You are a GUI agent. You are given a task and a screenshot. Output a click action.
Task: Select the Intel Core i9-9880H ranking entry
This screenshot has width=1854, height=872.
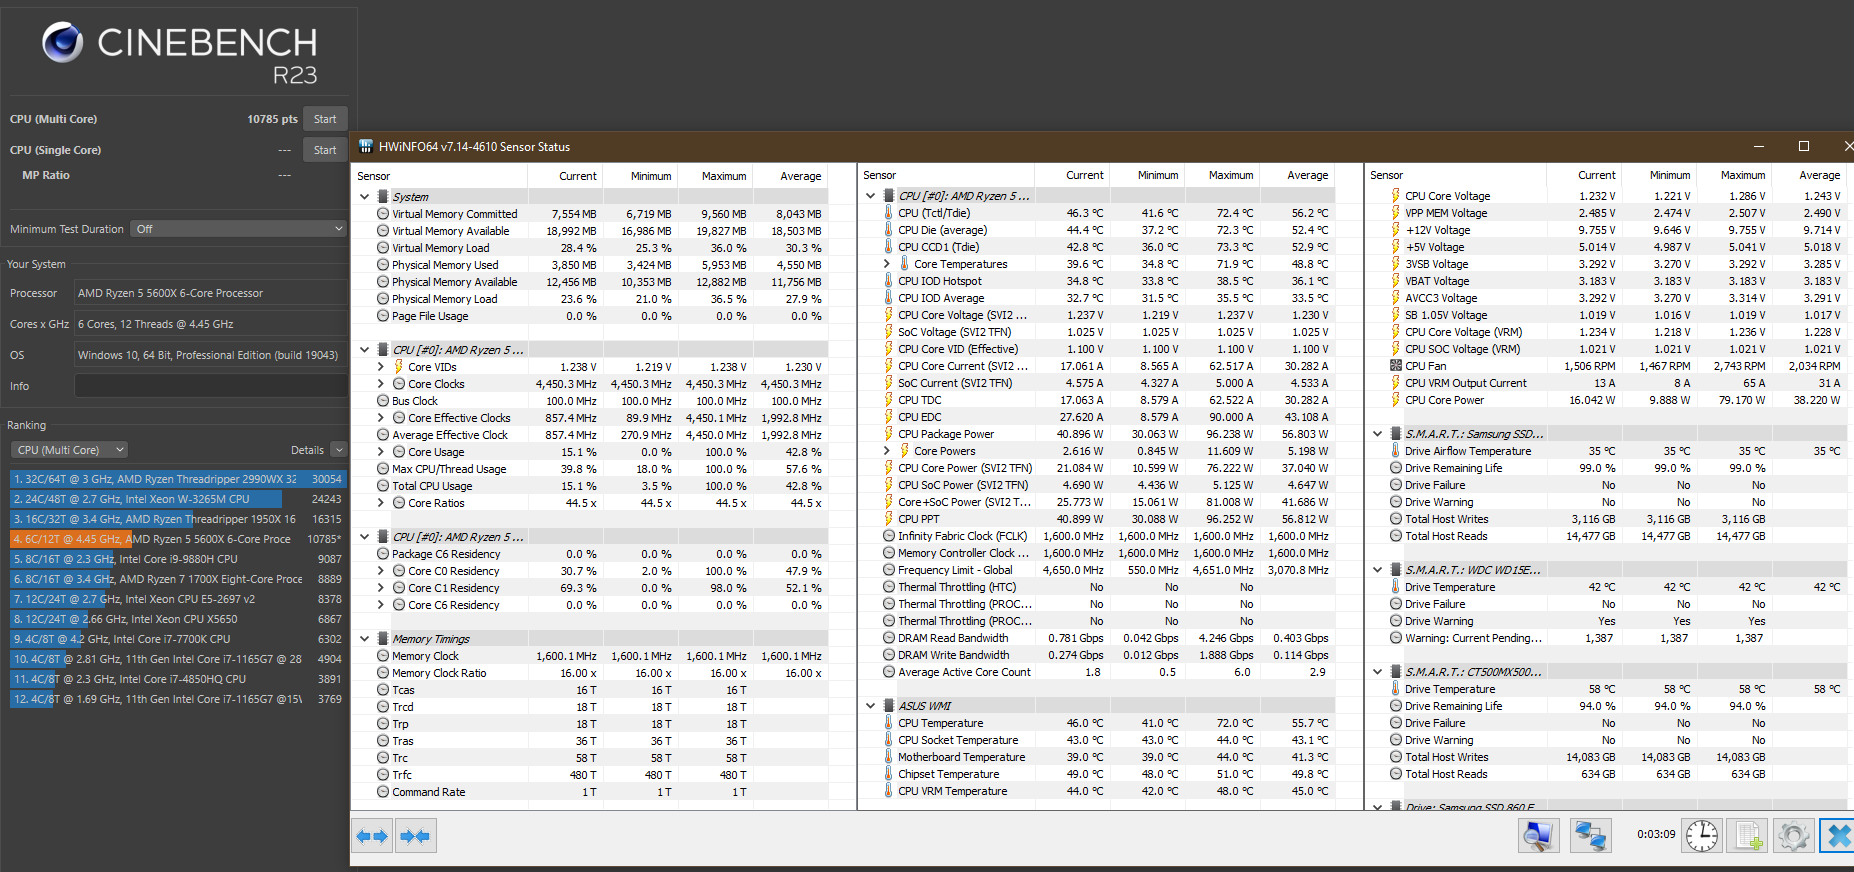177,559
